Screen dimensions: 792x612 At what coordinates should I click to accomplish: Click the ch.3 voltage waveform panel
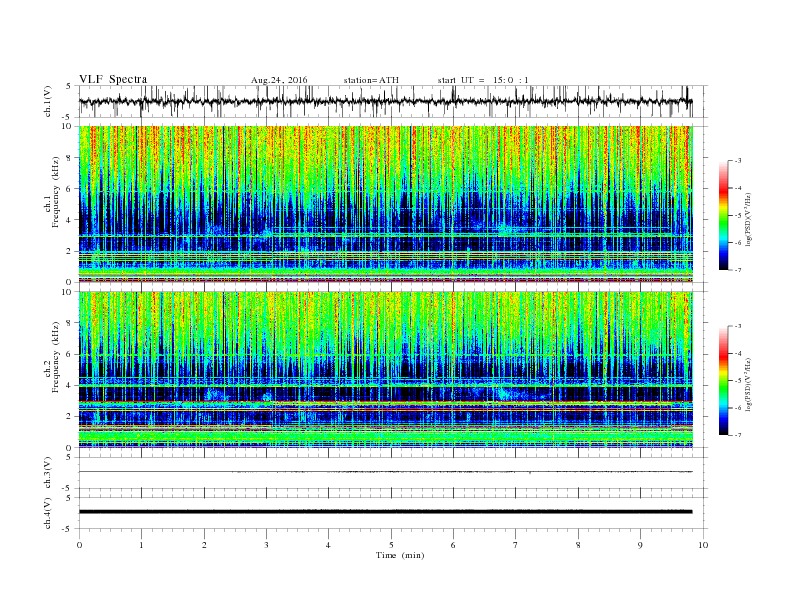click(392, 473)
